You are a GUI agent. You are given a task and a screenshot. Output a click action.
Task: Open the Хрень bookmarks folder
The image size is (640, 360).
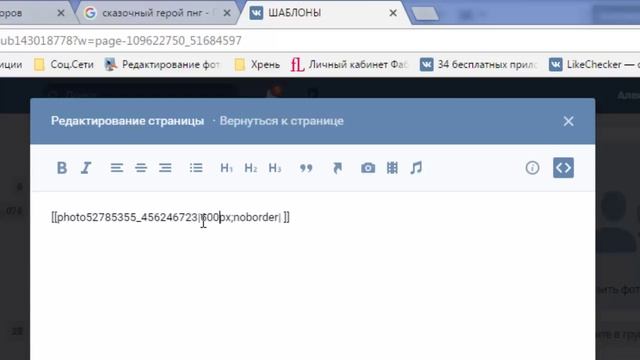click(x=257, y=64)
